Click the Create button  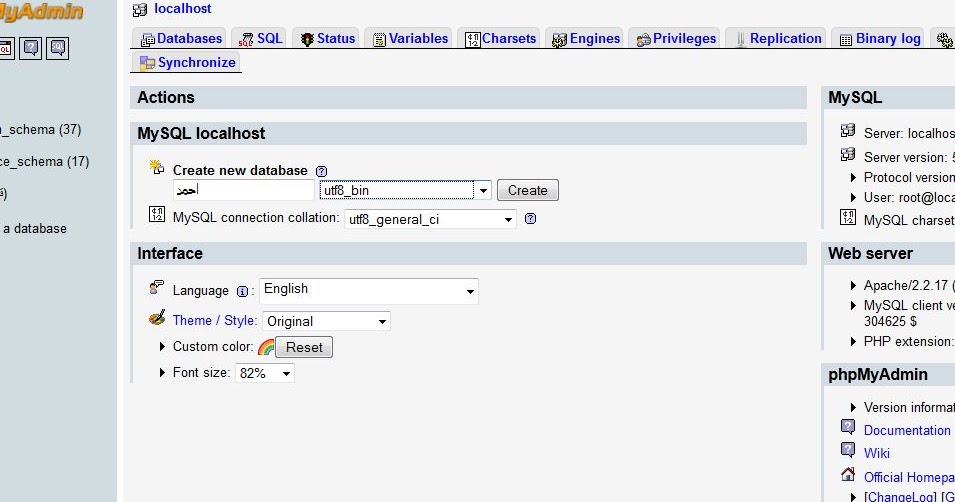(x=527, y=190)
